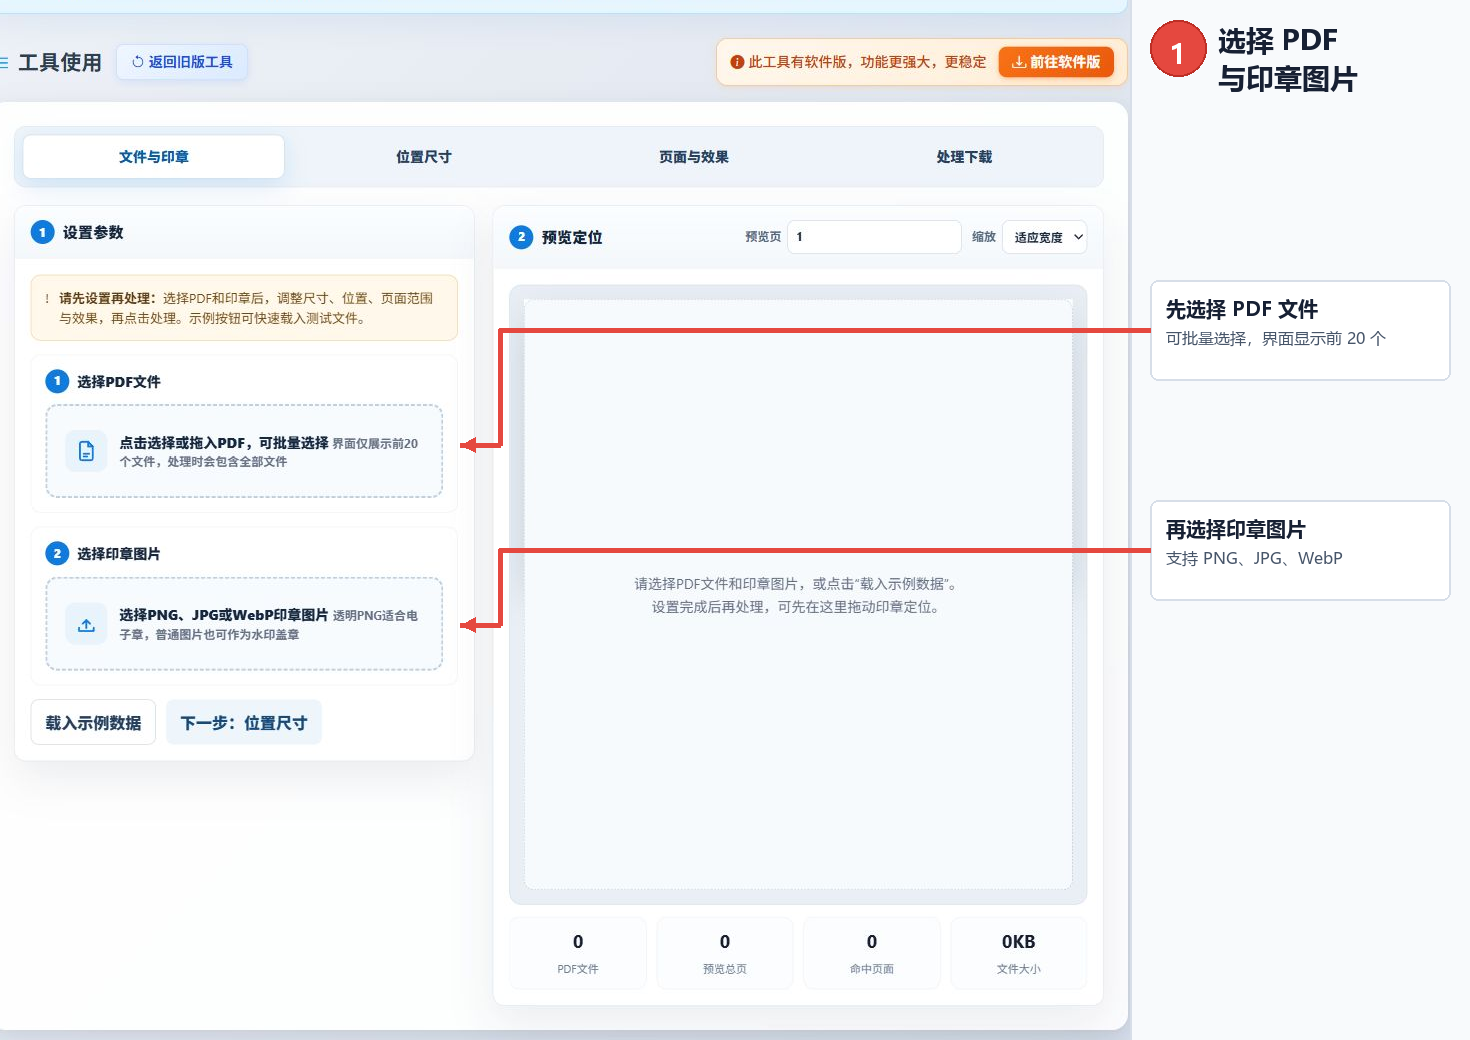Click the stamp image drop zone to choose image
The width and height of the screenshot is (1470, 1040).
(244, 624)
